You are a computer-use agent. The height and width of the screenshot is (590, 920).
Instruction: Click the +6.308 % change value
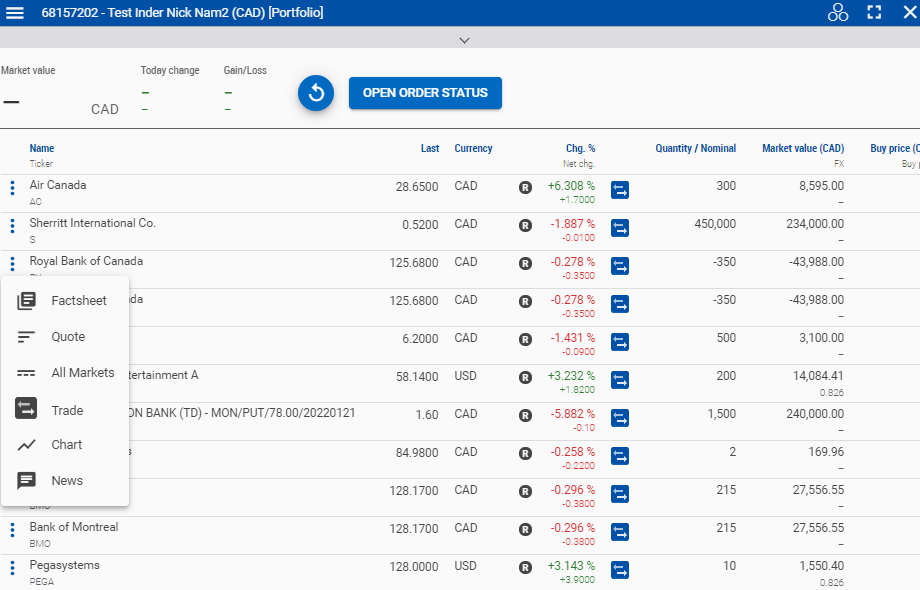click(571, 186)
